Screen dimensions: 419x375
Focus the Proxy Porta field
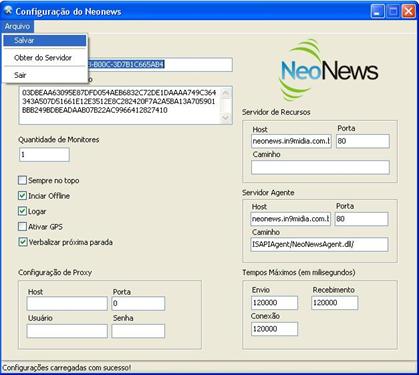(138, 304)
